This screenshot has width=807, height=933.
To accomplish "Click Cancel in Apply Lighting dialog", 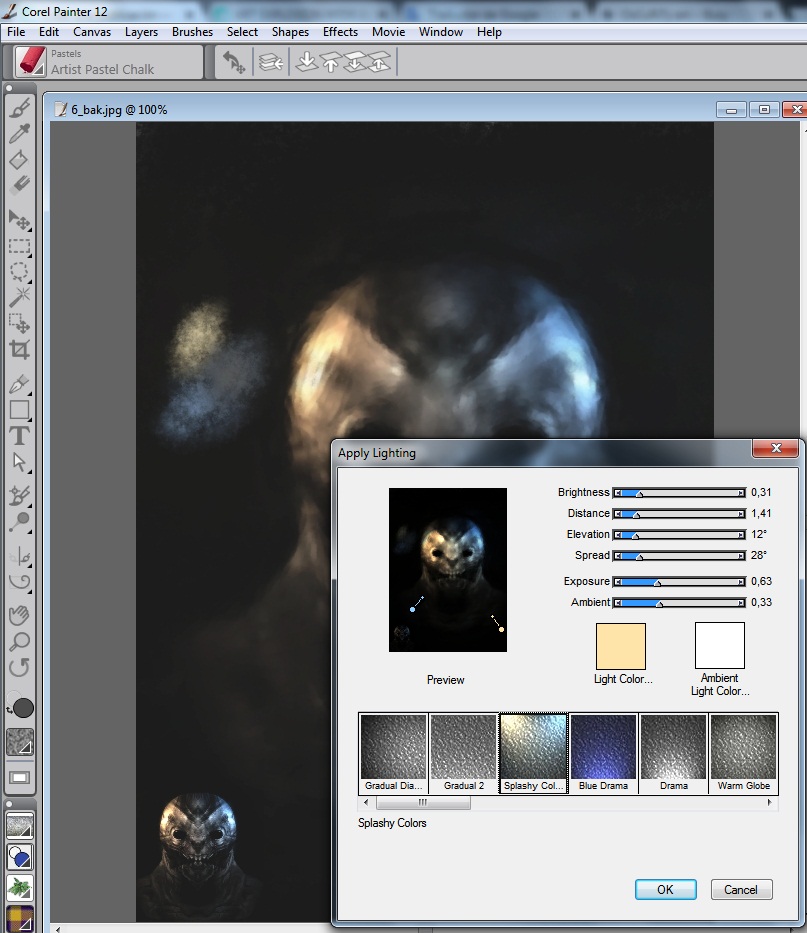I will tap(741, 890).
